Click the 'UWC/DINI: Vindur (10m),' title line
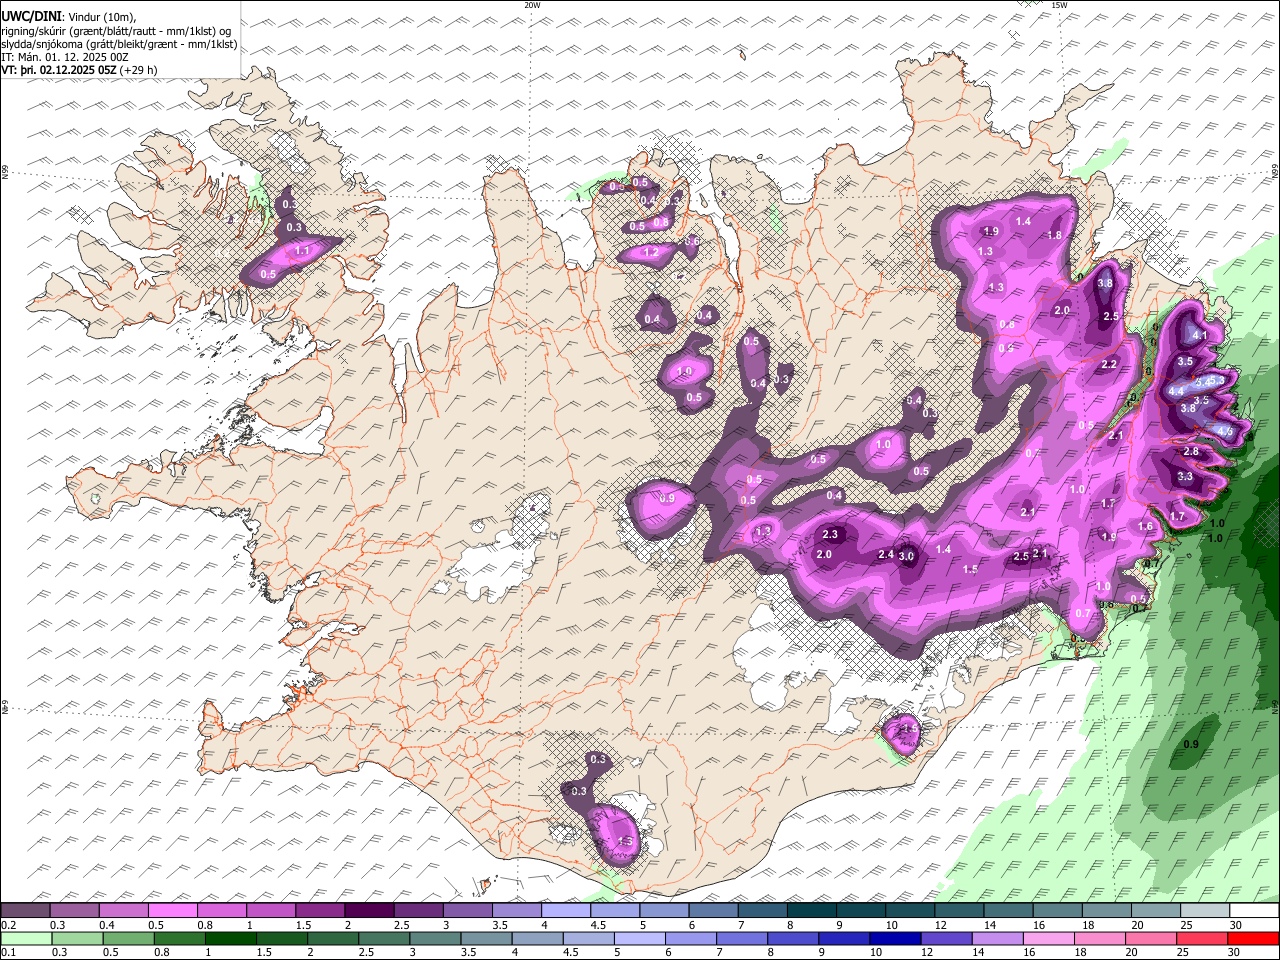Viewport: 1280px width, 960px height. [68, 17]
